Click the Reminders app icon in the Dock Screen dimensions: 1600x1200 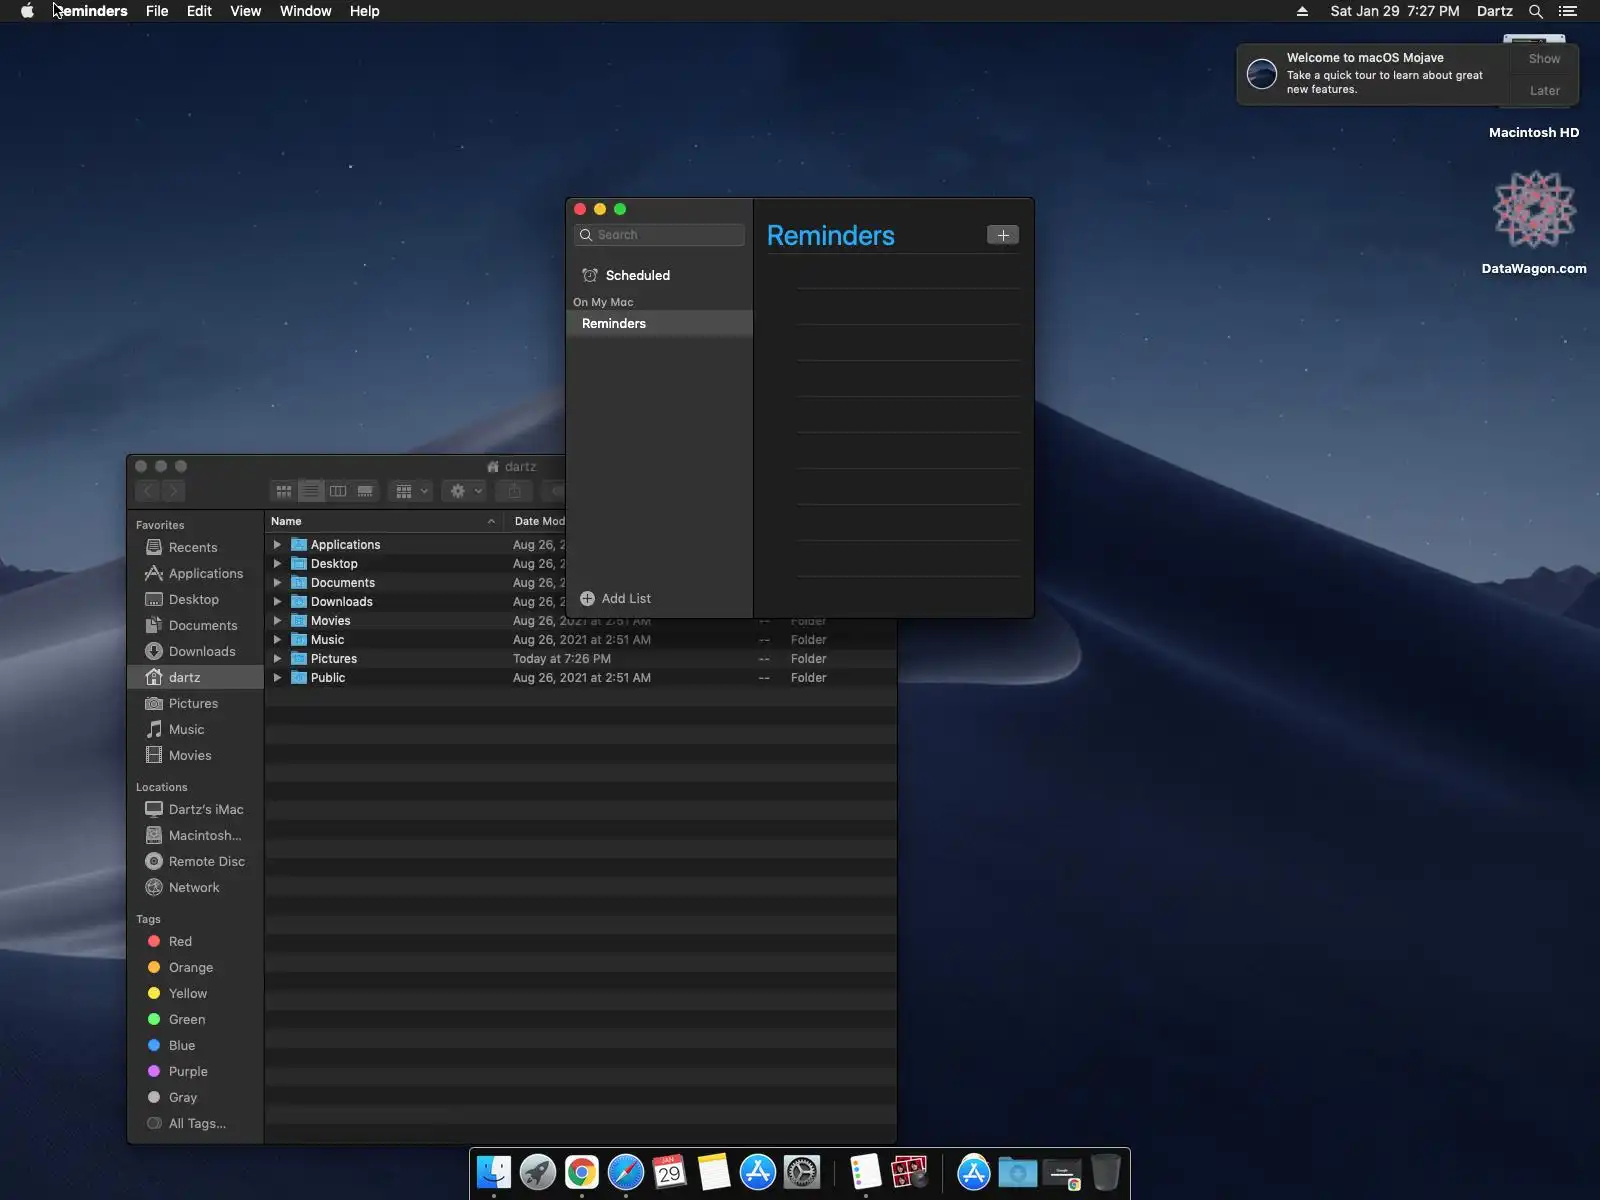[865, 1172]
